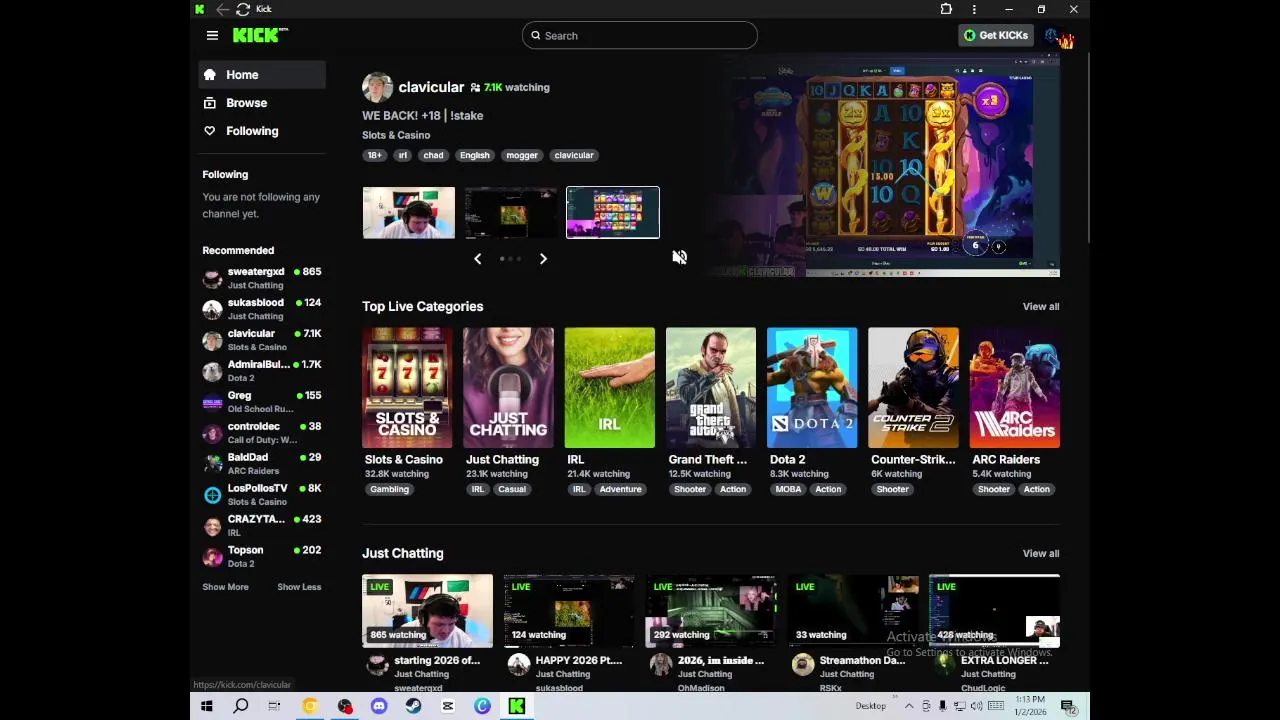The height and width of the screenshot is (720, 1280).
Task: Go to Home in sidebar
Action: point(262,75)
